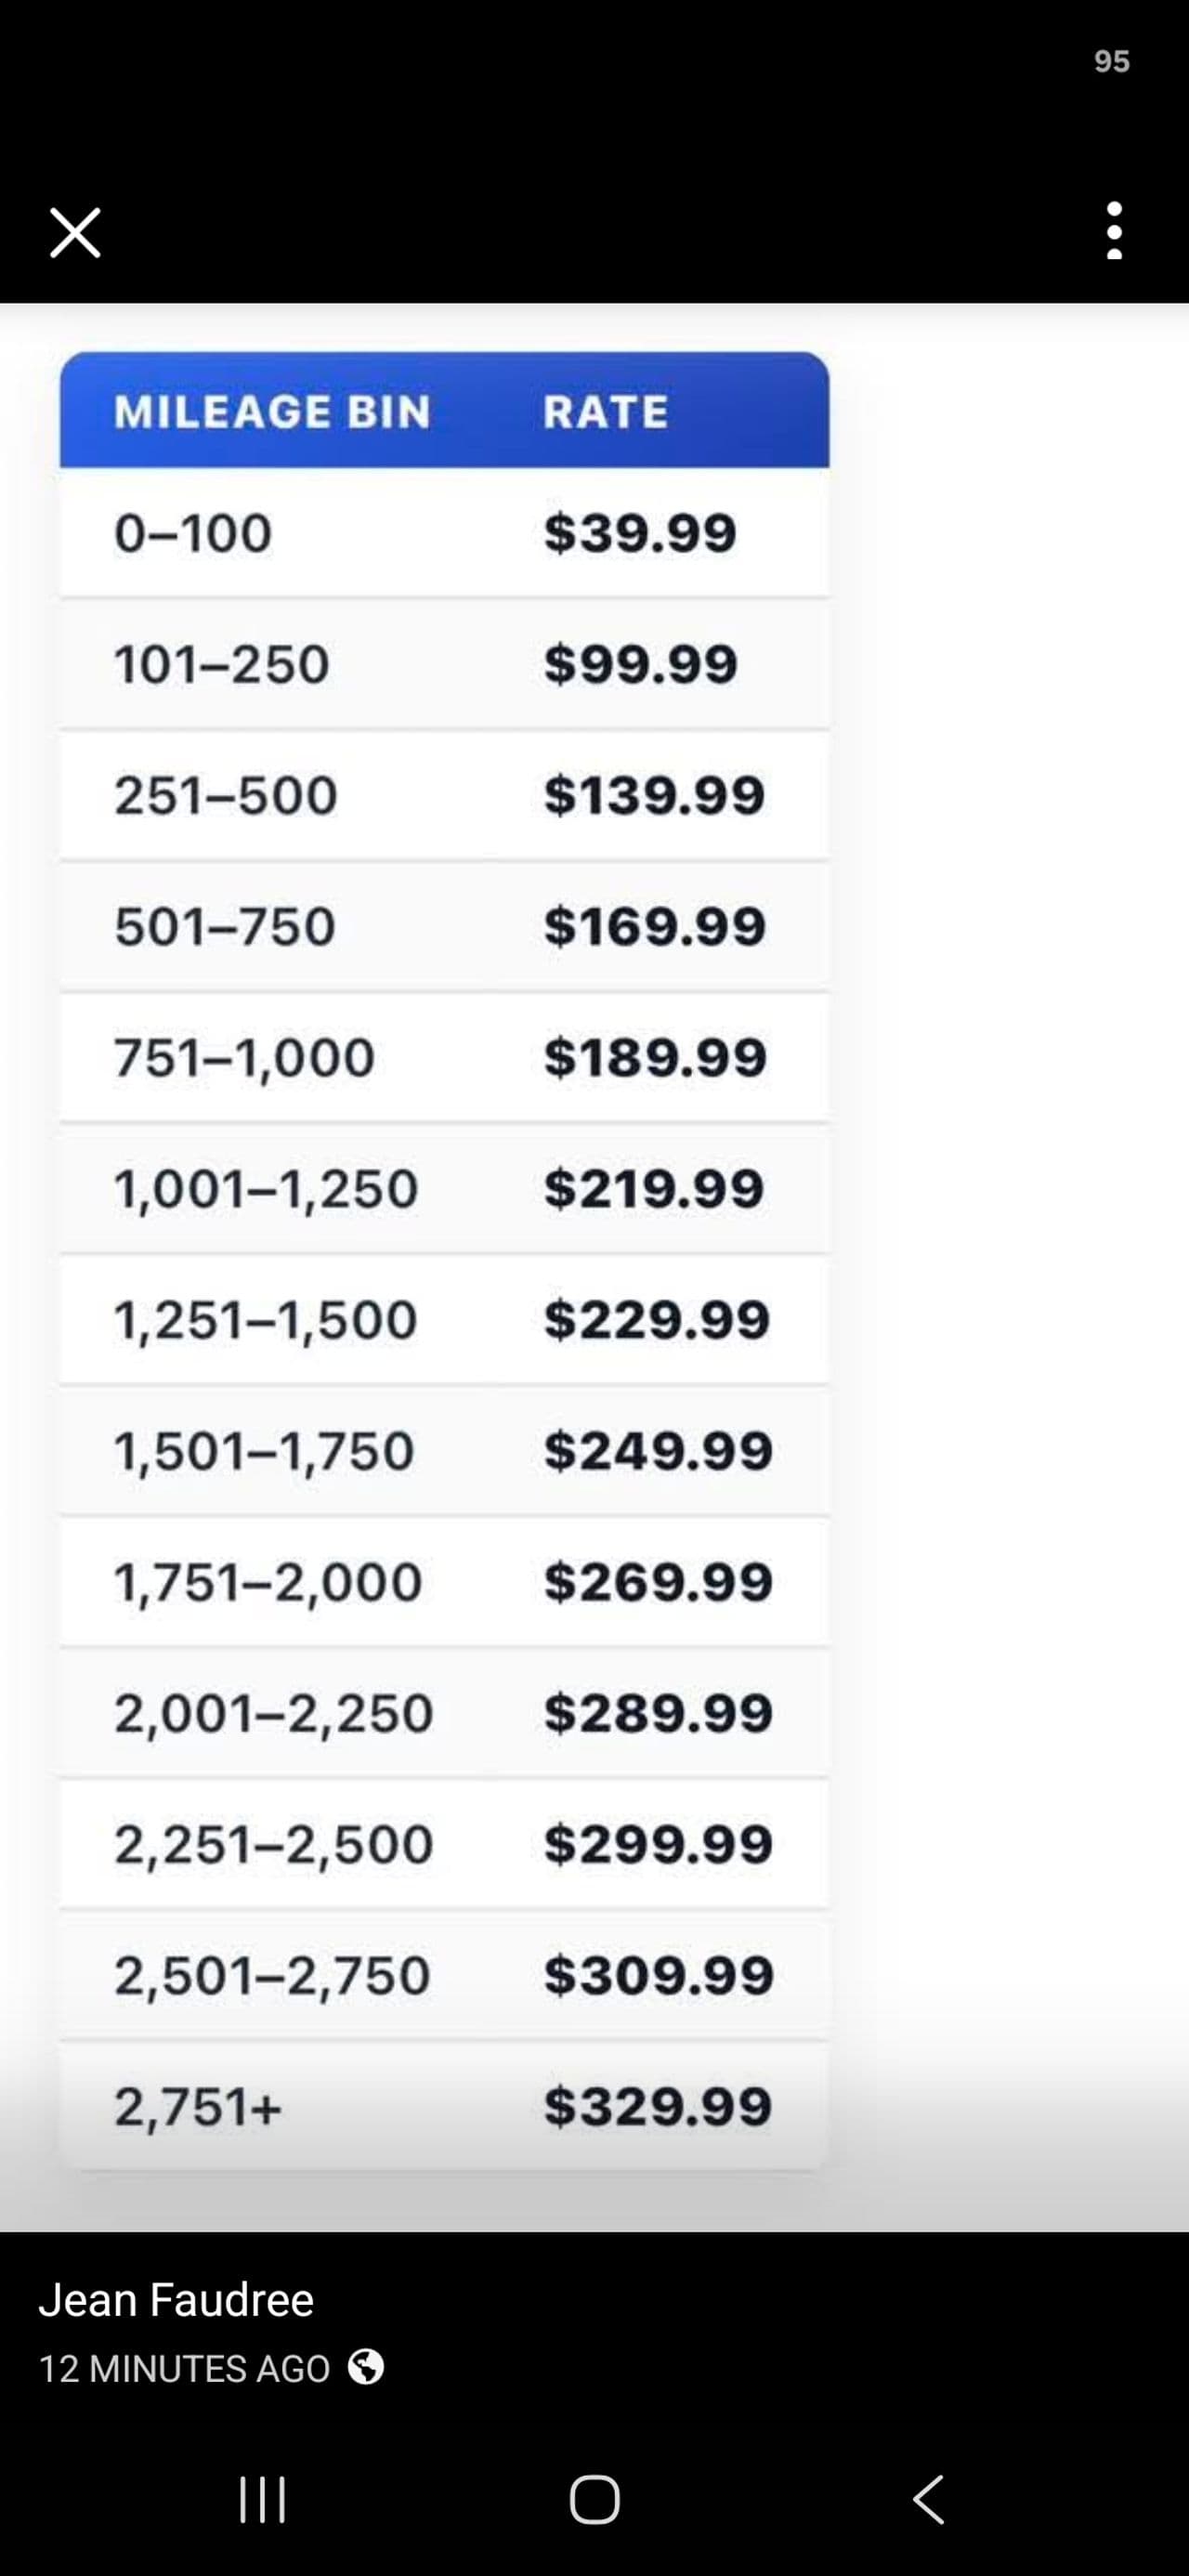This screenshot has height=2576, width=1189.
Task: Tap the $219.99 rate value
Action: tap(654, 1189)
